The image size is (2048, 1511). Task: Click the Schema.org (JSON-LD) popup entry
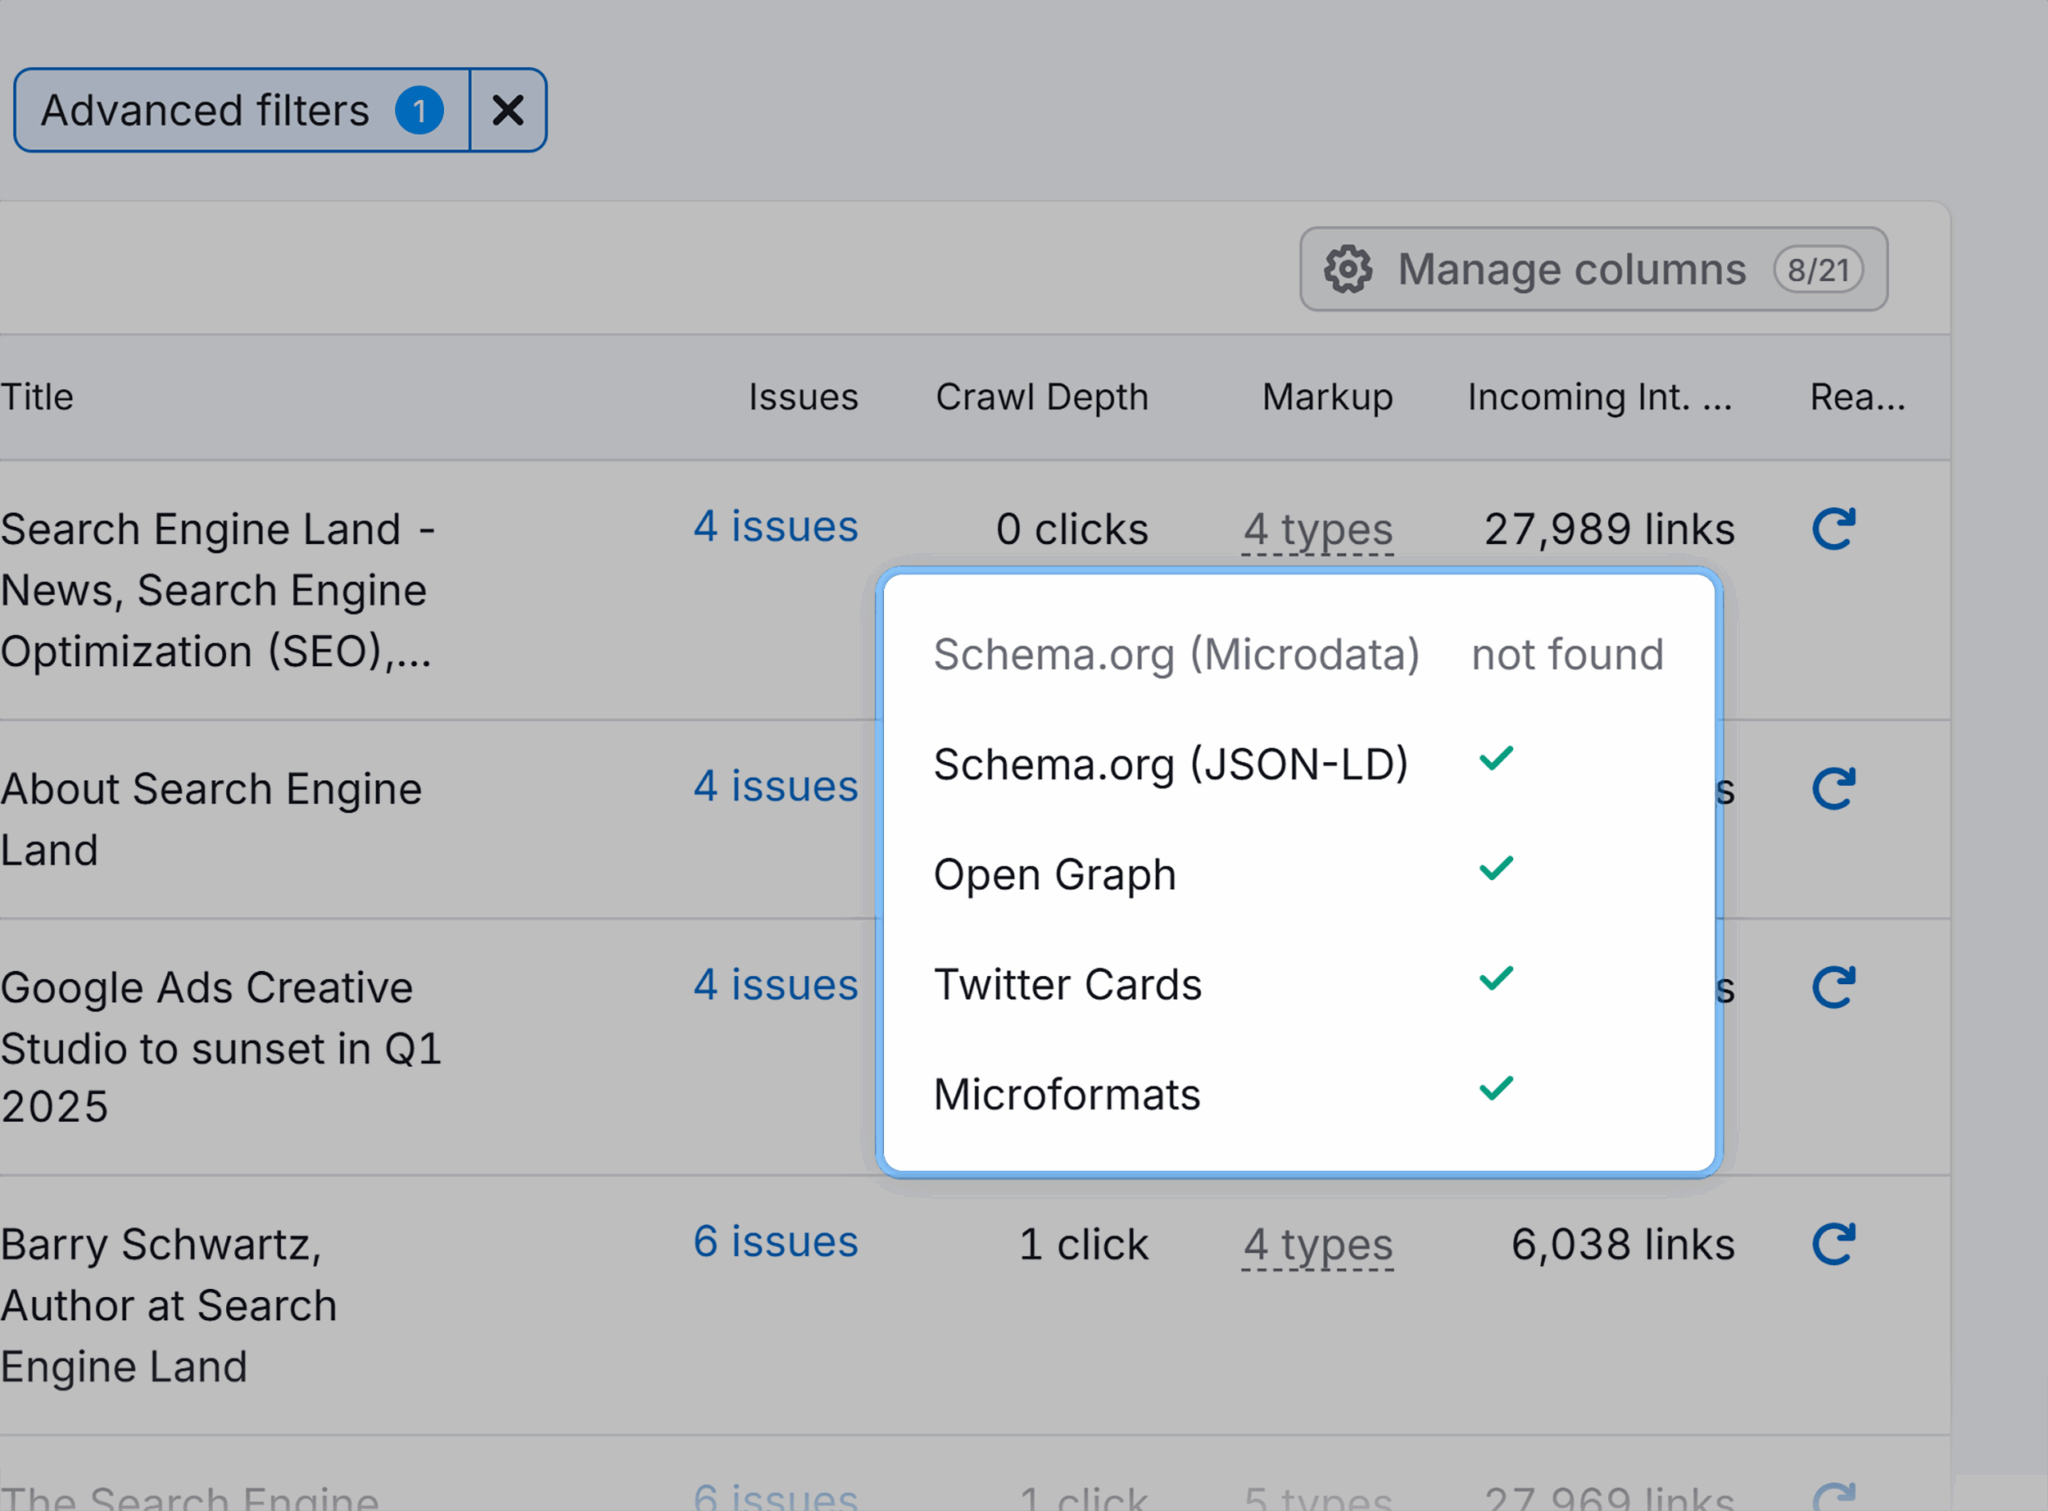click(x=1171, y=765)
